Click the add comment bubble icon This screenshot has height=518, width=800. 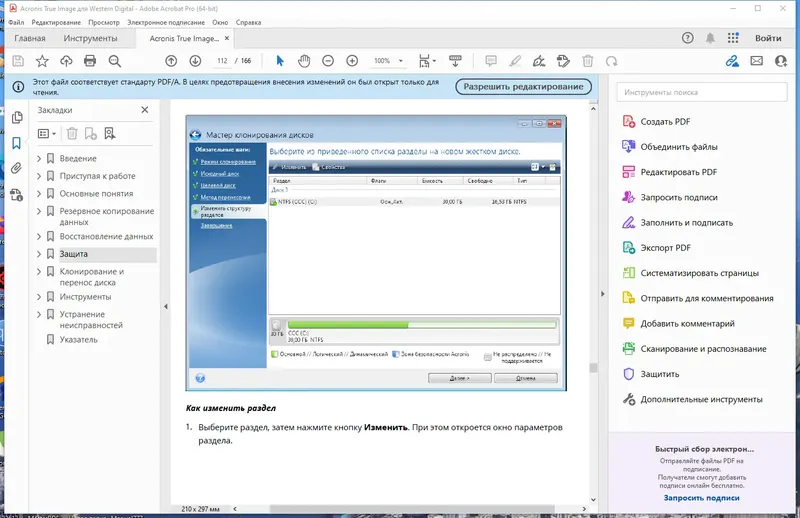(x=491, y=61)
